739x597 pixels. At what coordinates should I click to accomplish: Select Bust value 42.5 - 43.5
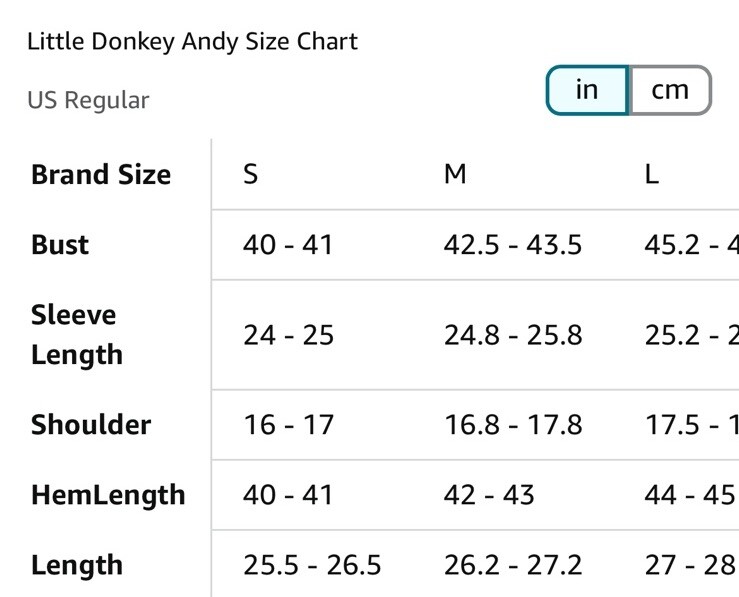[513, 245]
